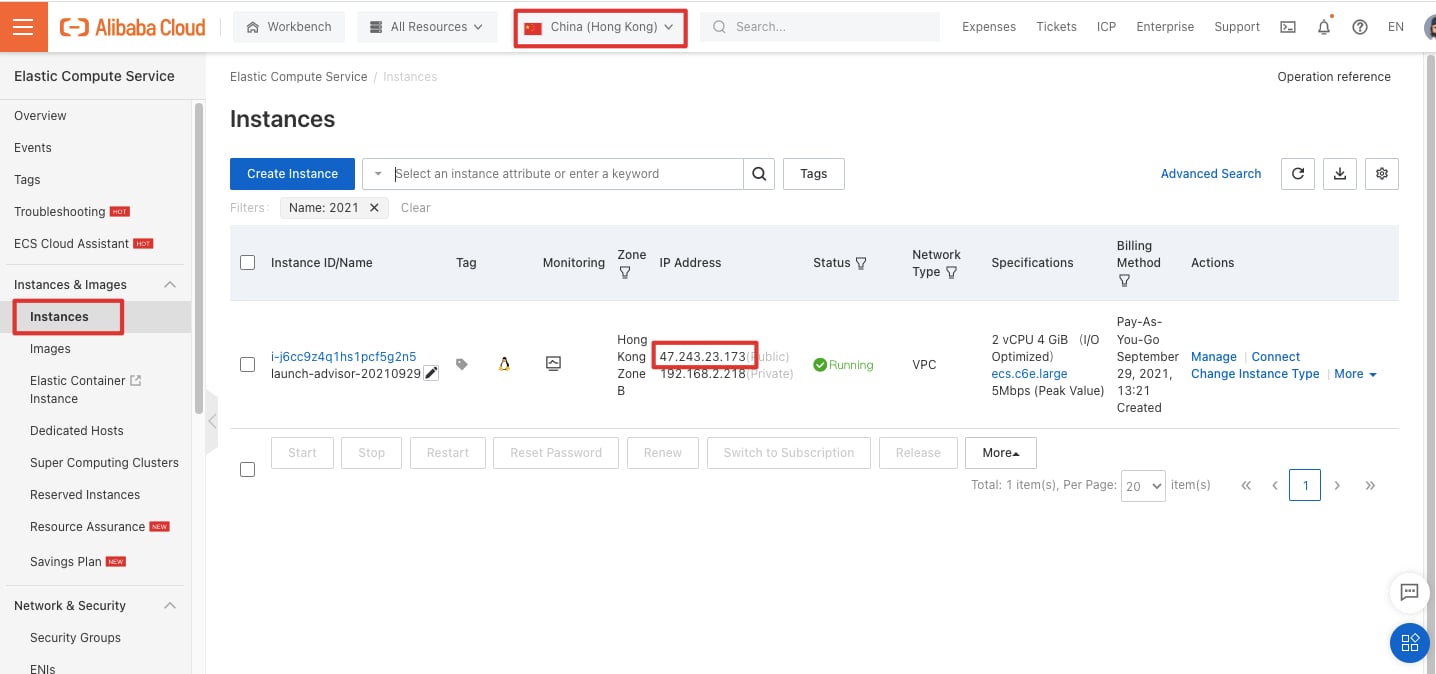
Task: Open the instance ID i-j6cc9z4q1hs1pcf5g2n5 link
Action: click(x=343, y=357)
